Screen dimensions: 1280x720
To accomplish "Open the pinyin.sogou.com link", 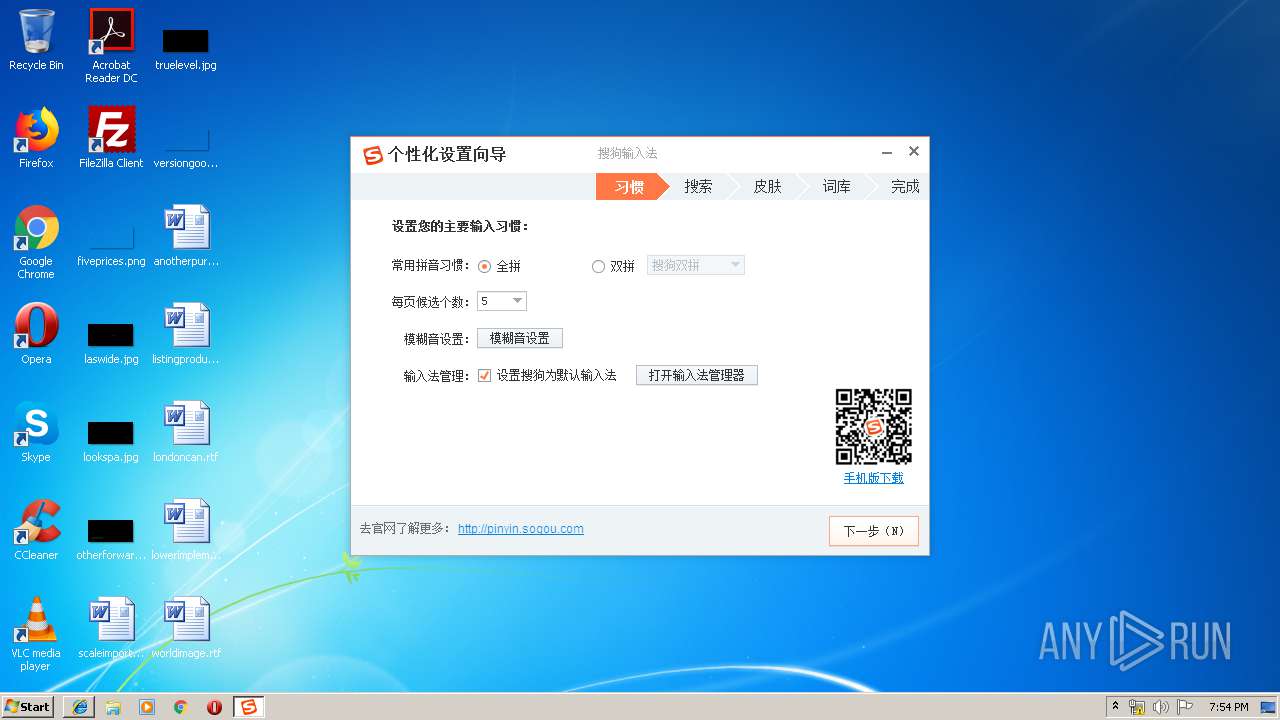I will (x=521, y=529).
